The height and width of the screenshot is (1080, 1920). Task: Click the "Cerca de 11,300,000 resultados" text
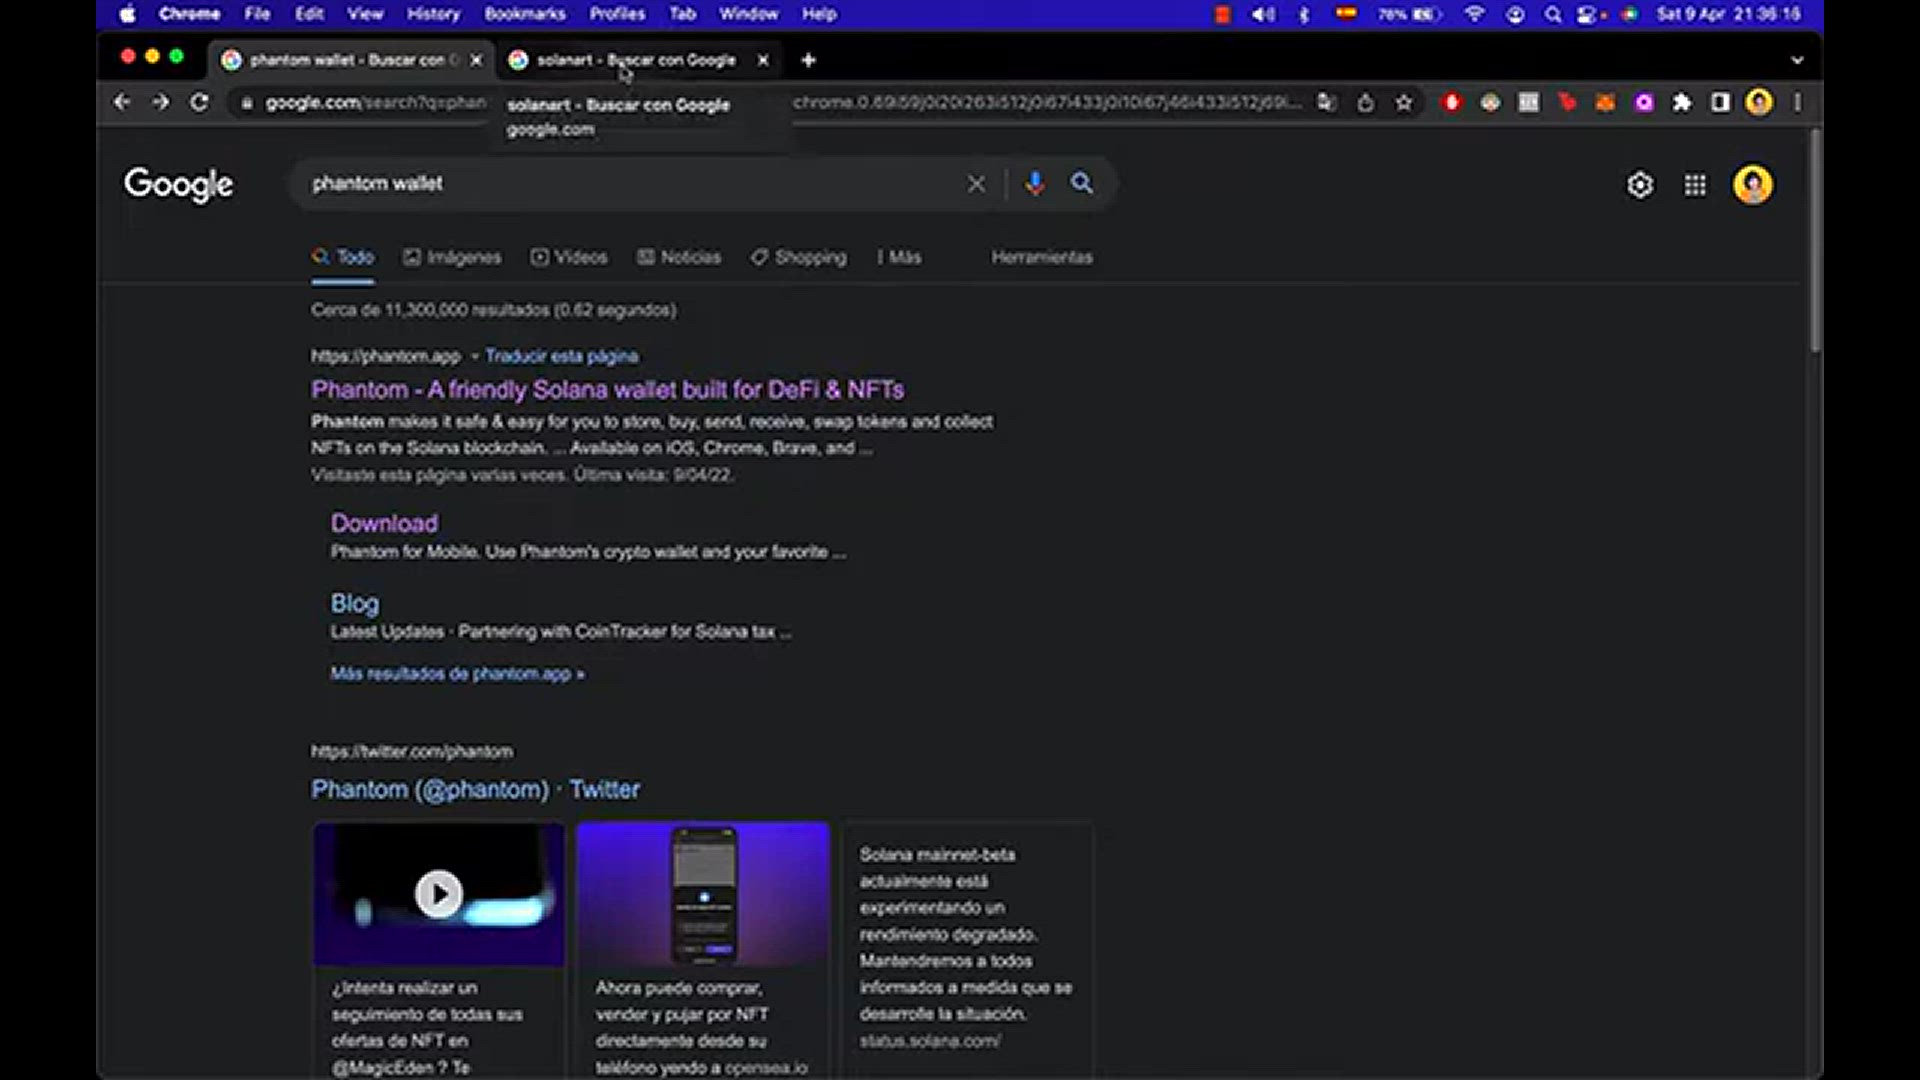coord(493,310)
